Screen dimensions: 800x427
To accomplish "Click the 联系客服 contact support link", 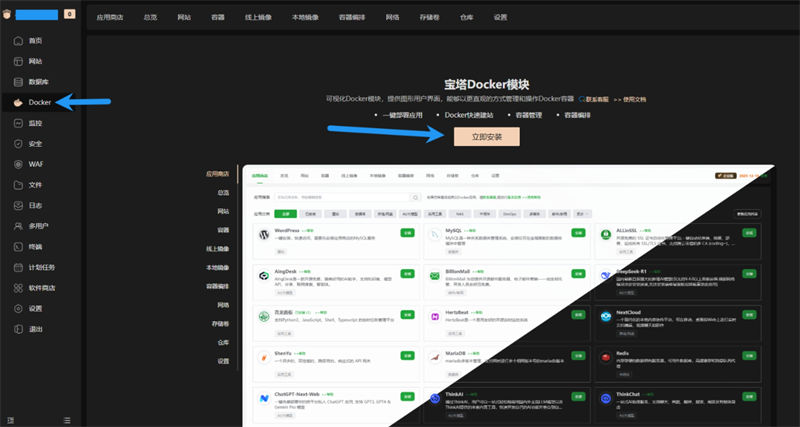I will pos(596,99).
